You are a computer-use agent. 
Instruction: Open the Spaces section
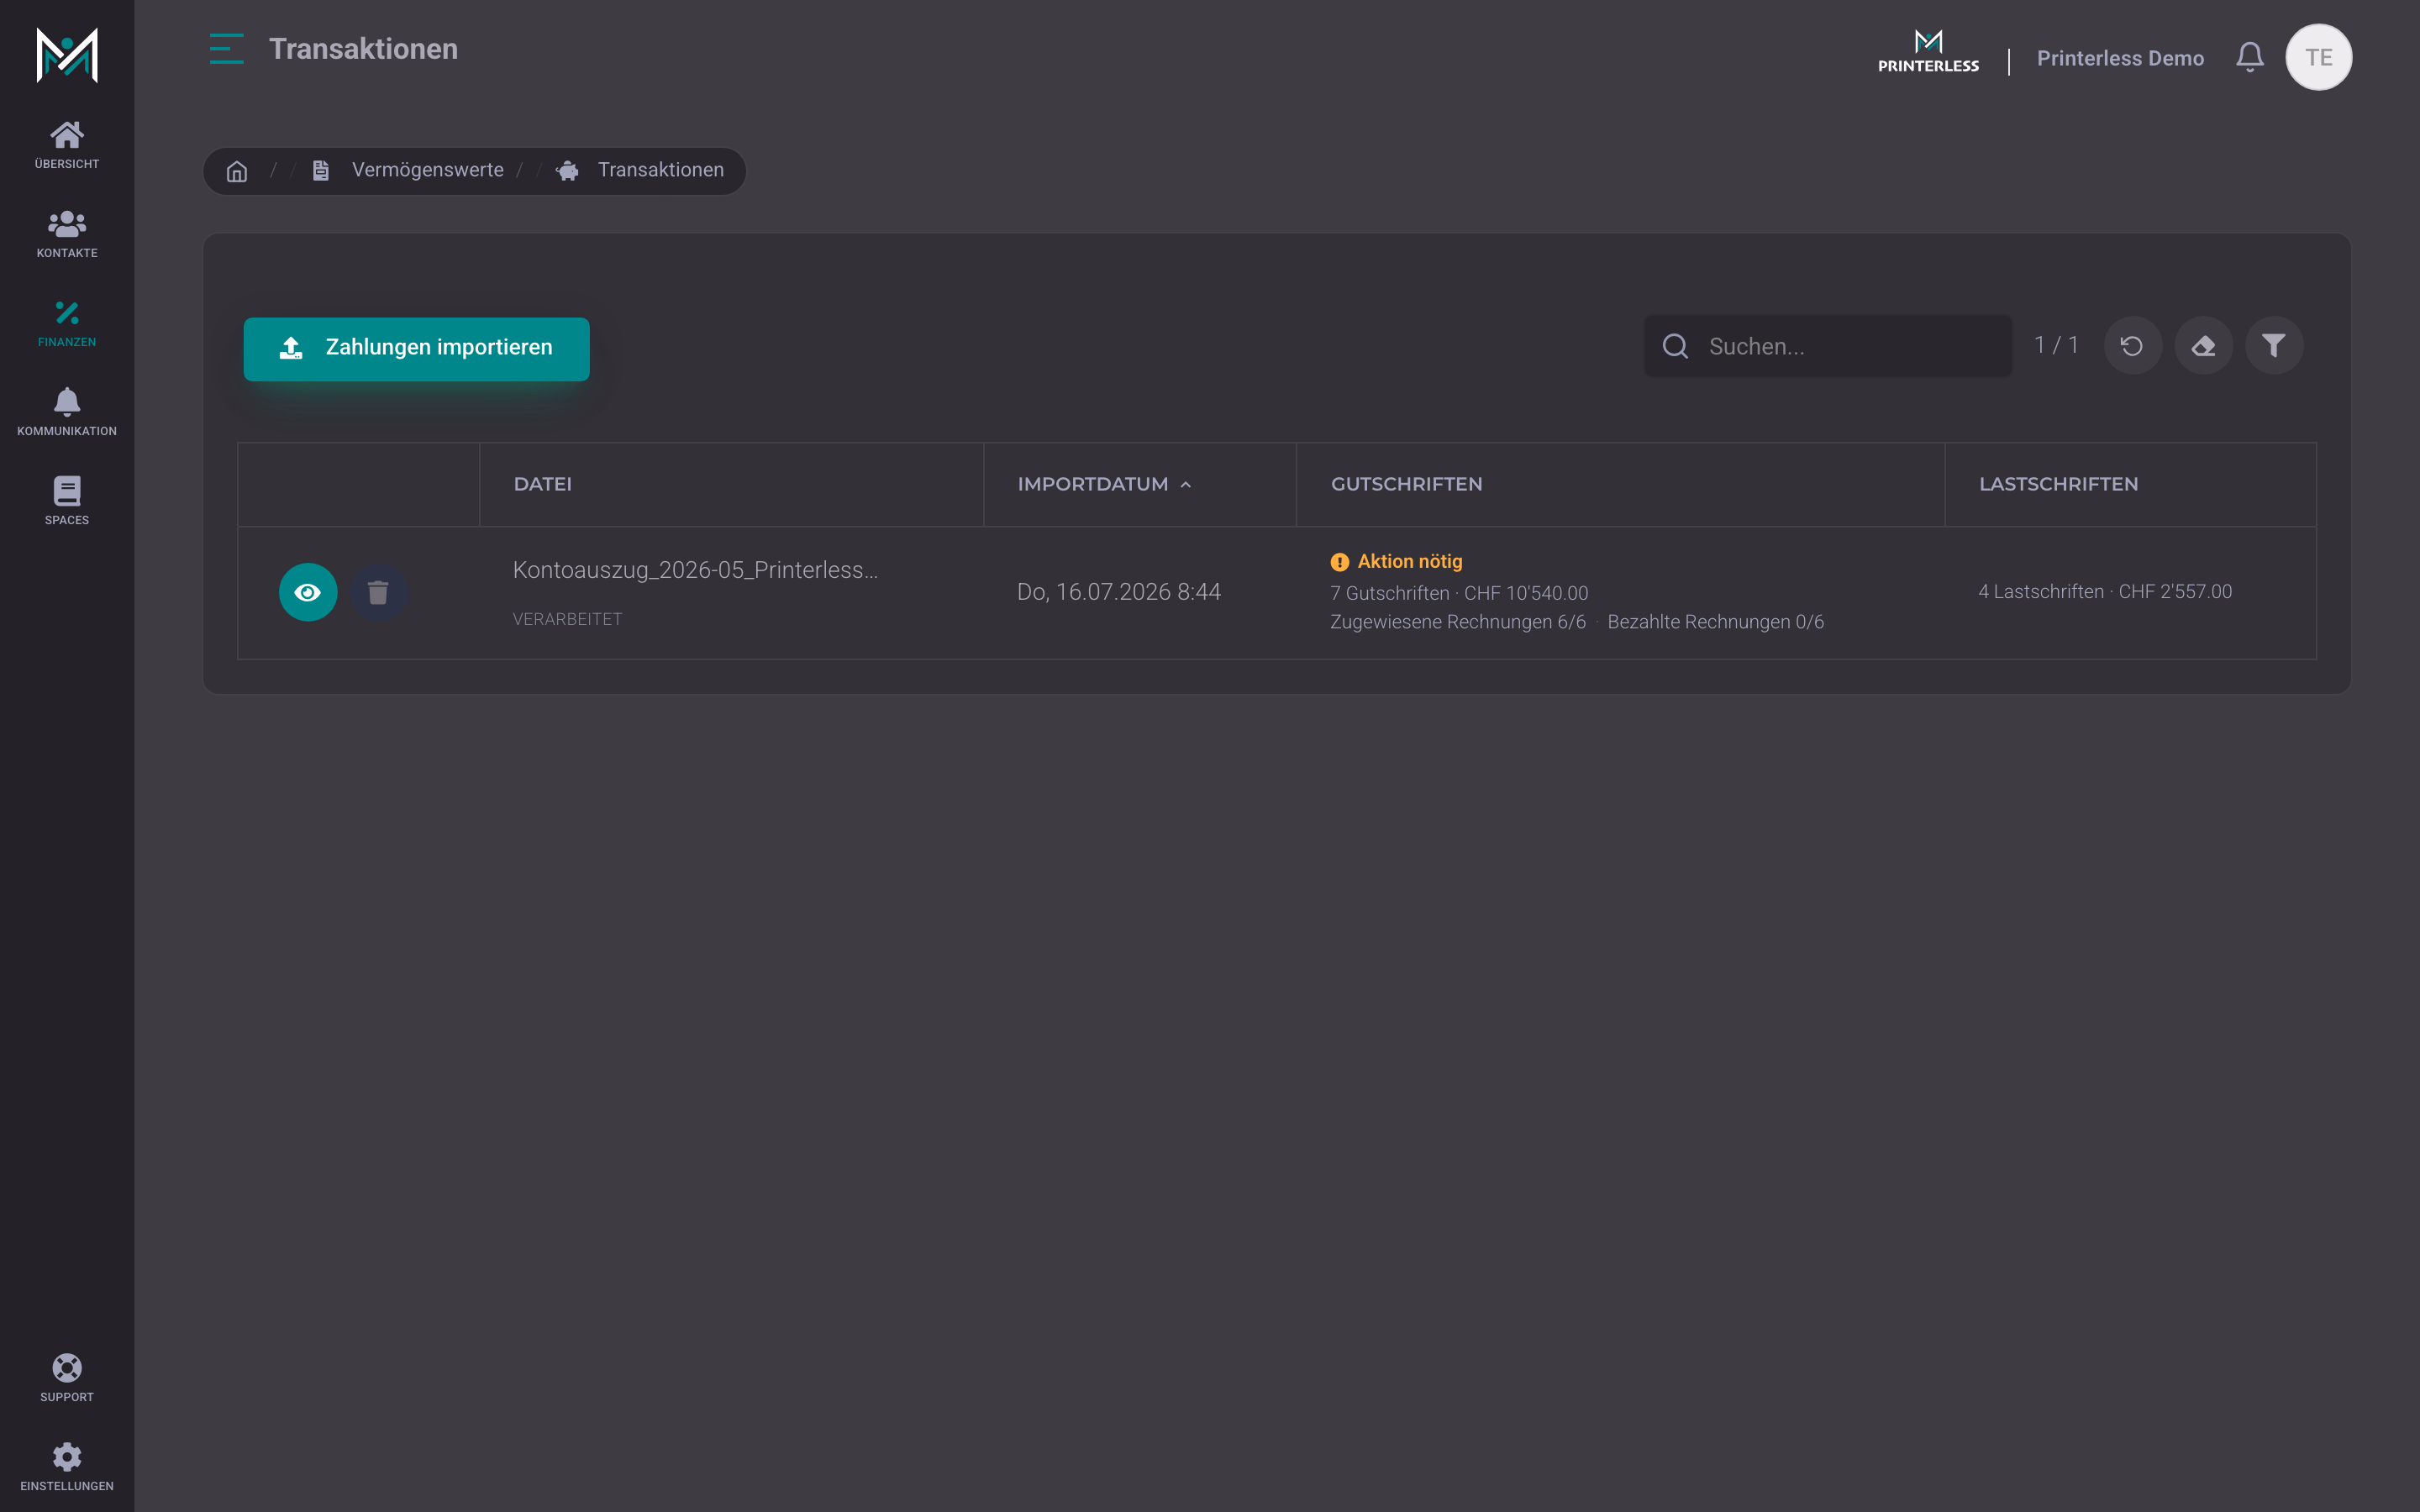67,501
